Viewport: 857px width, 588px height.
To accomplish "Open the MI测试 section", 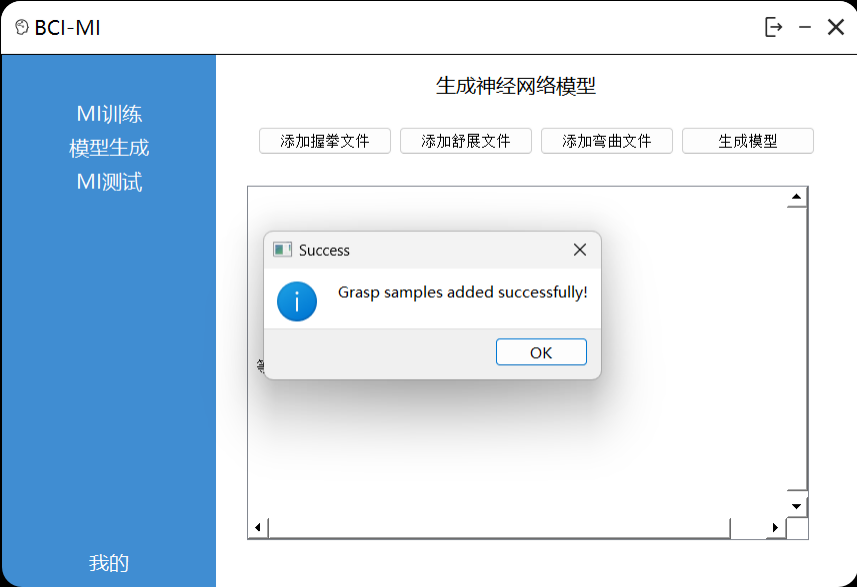I will point(109,181).
